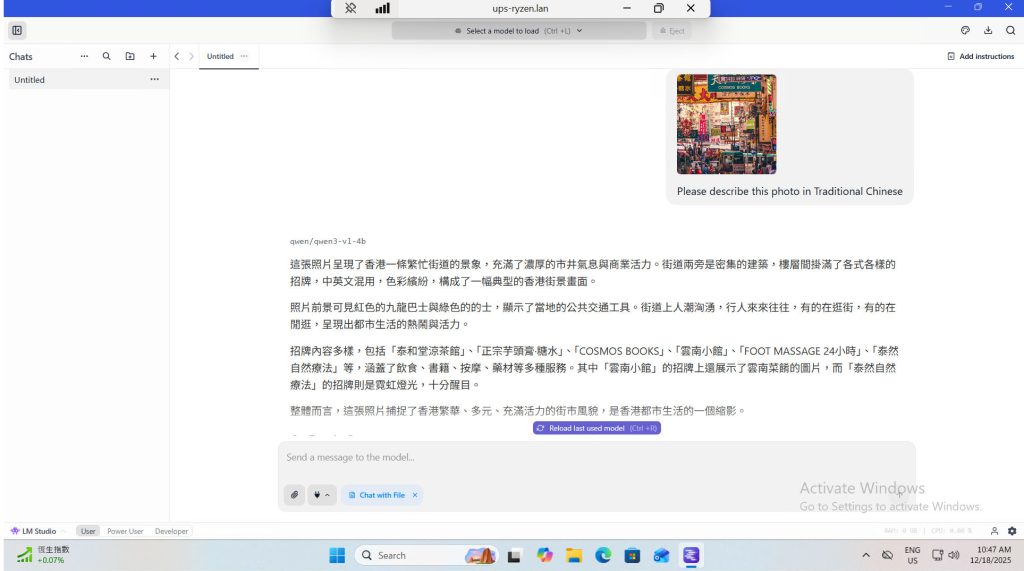
Task: Open Untitled chat options in sidebar
Action: tap(154, 80)
